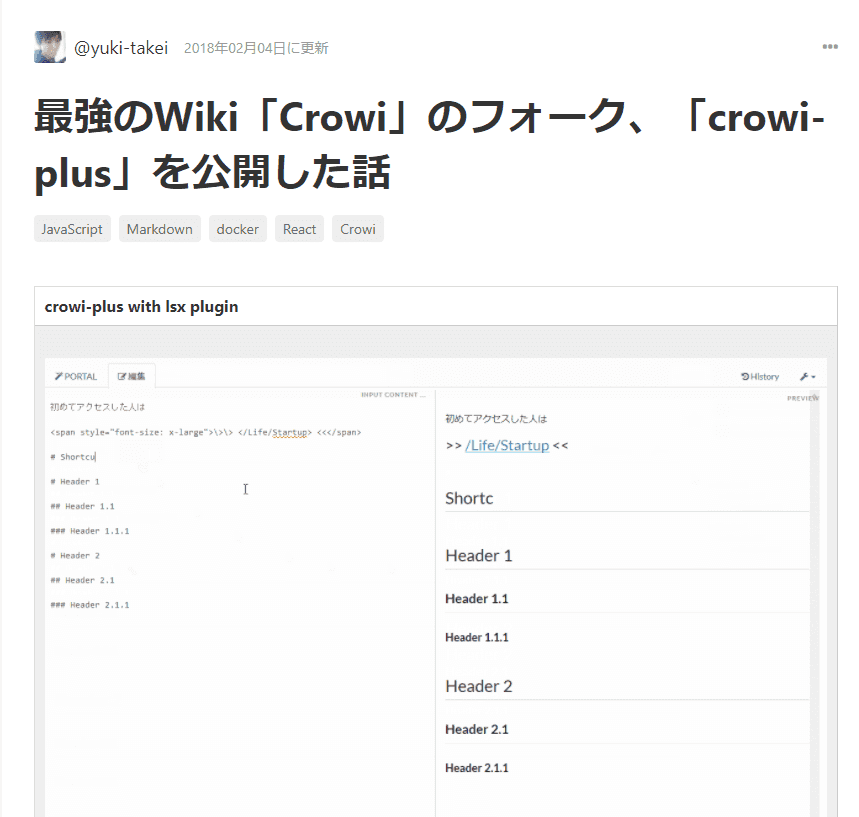The width and height of the screenshot is (859, 817).
Task: Select the docker tag
Action: click(x=238, y=229)
